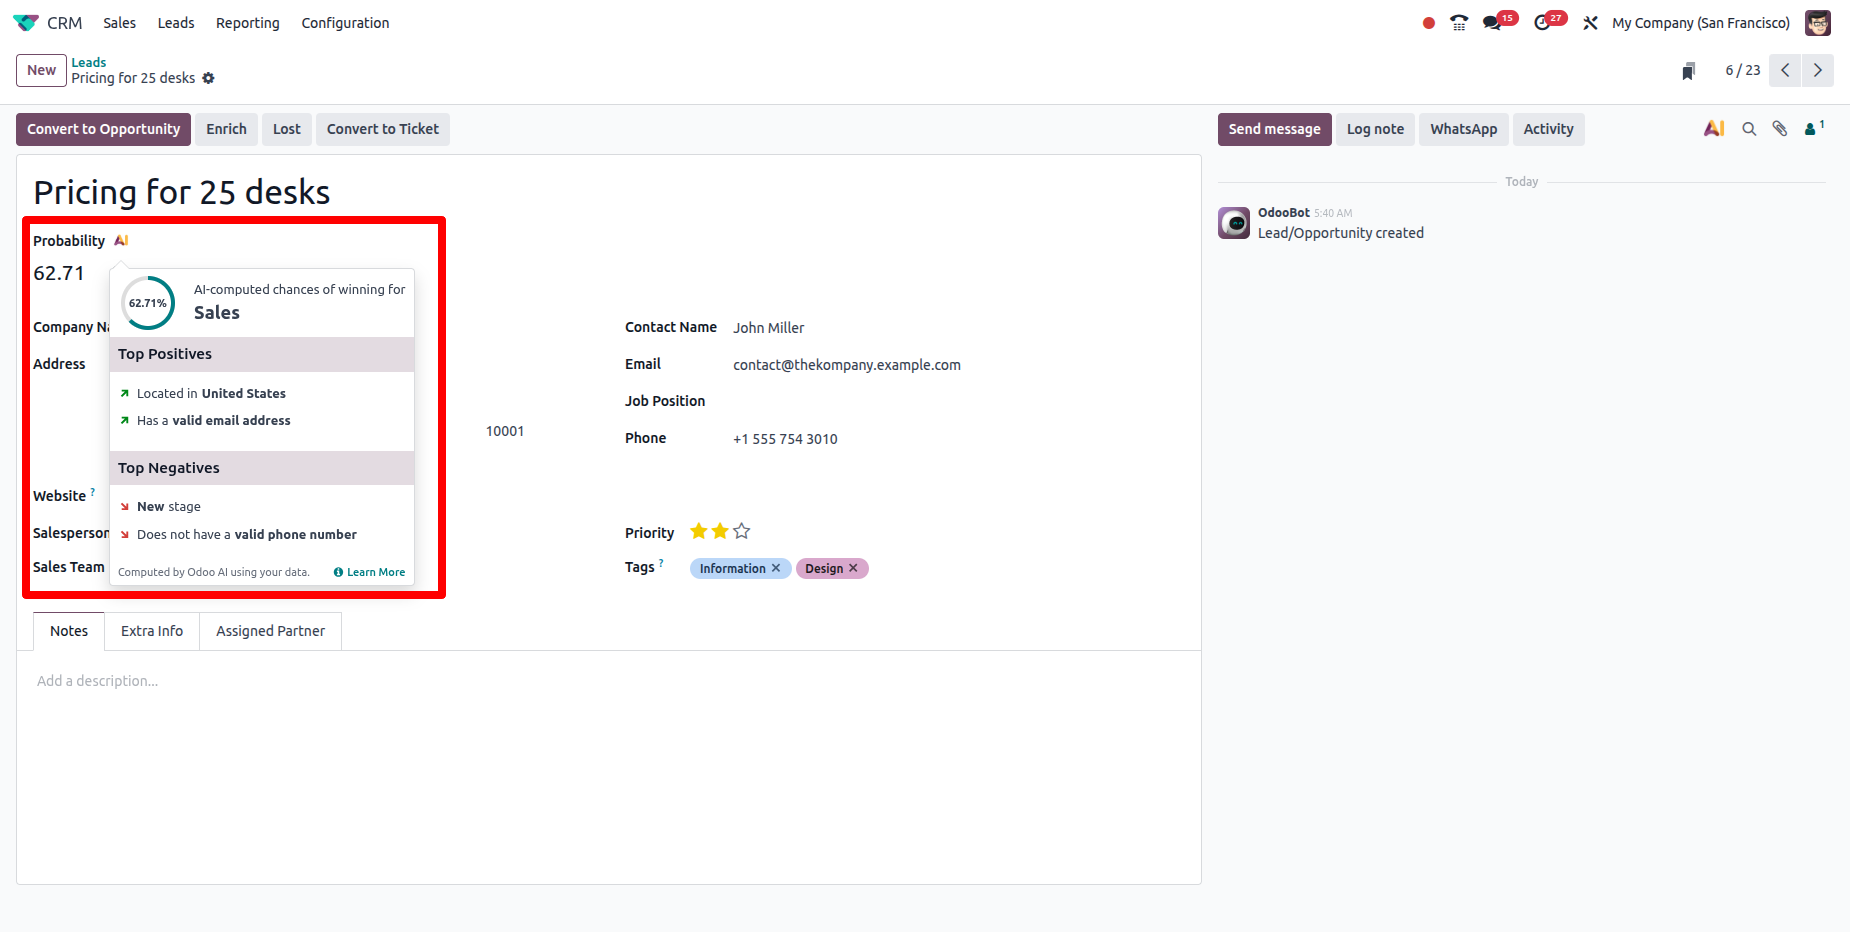1850x932 pixels.
Task: Switch to the Extra Info tab
Action: pos(152,631)
